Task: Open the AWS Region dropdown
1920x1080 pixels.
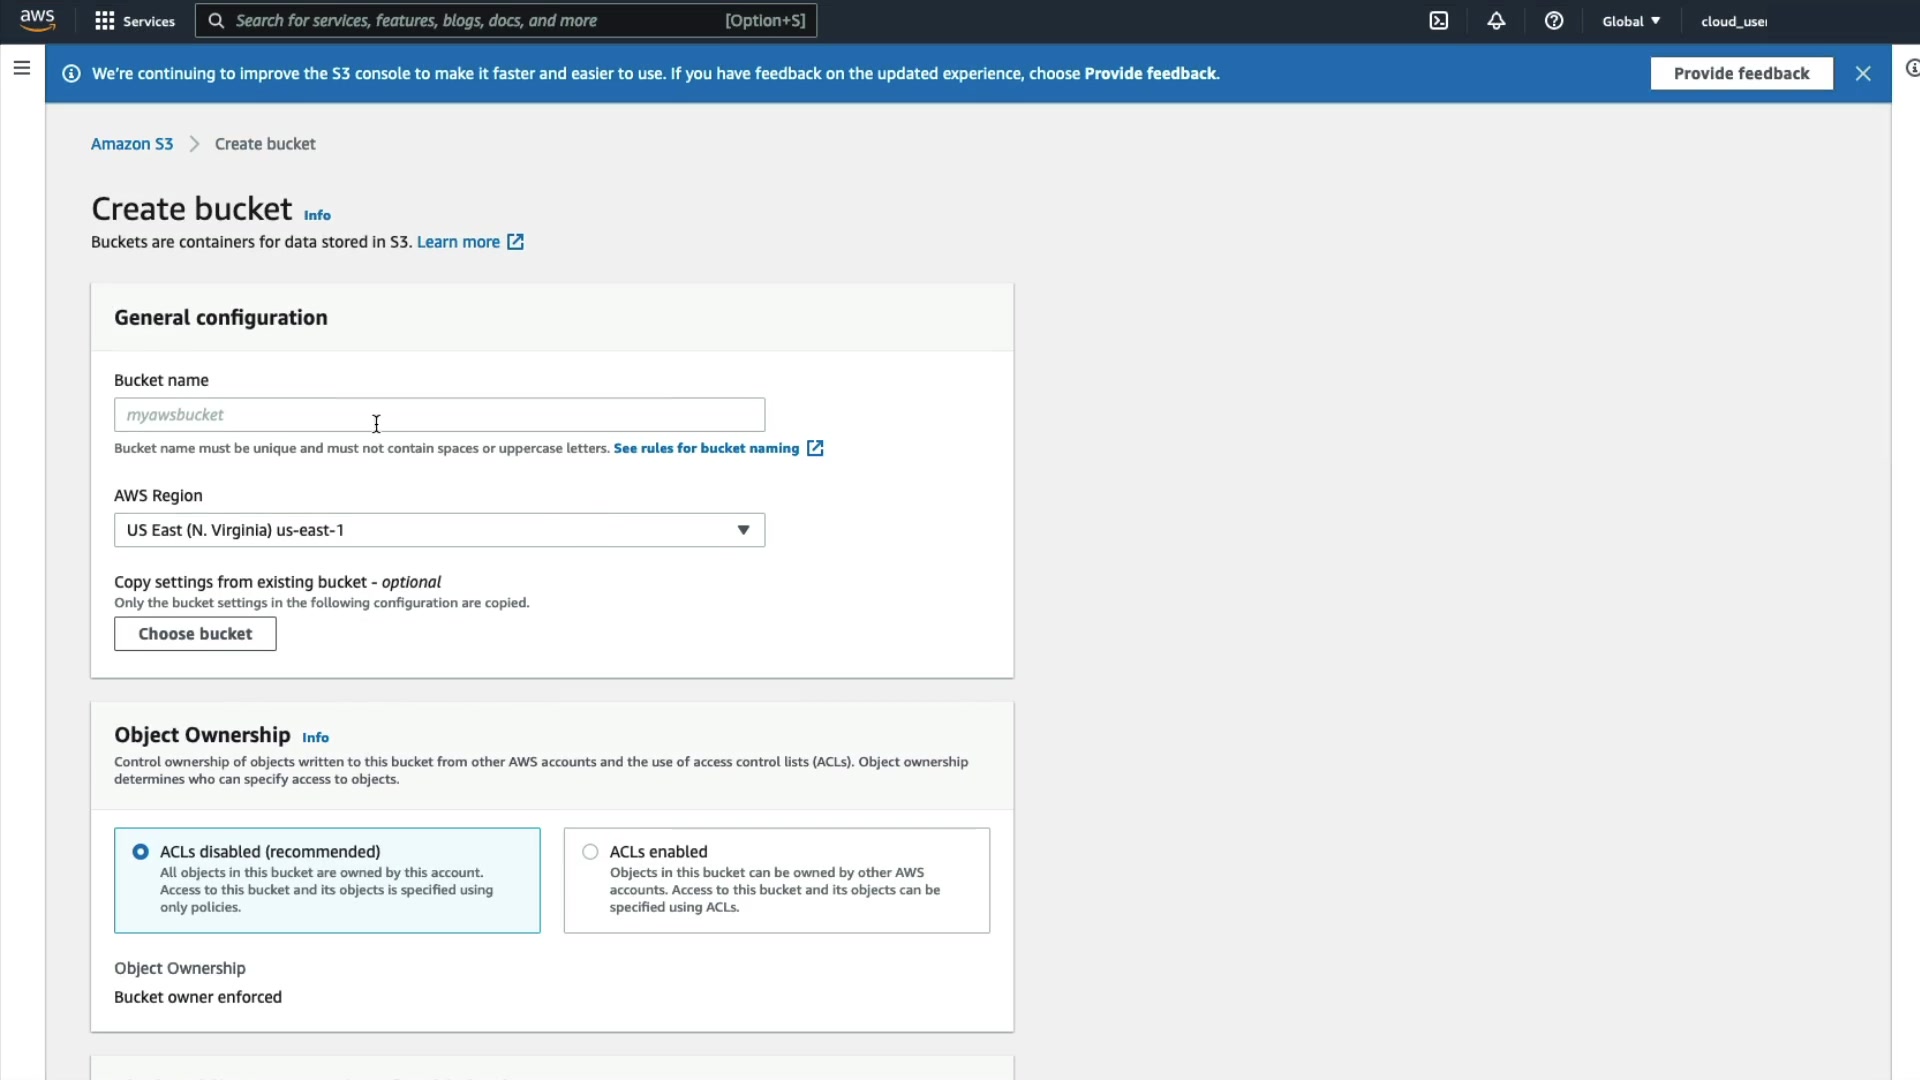Action: click(x=439, y=530)
